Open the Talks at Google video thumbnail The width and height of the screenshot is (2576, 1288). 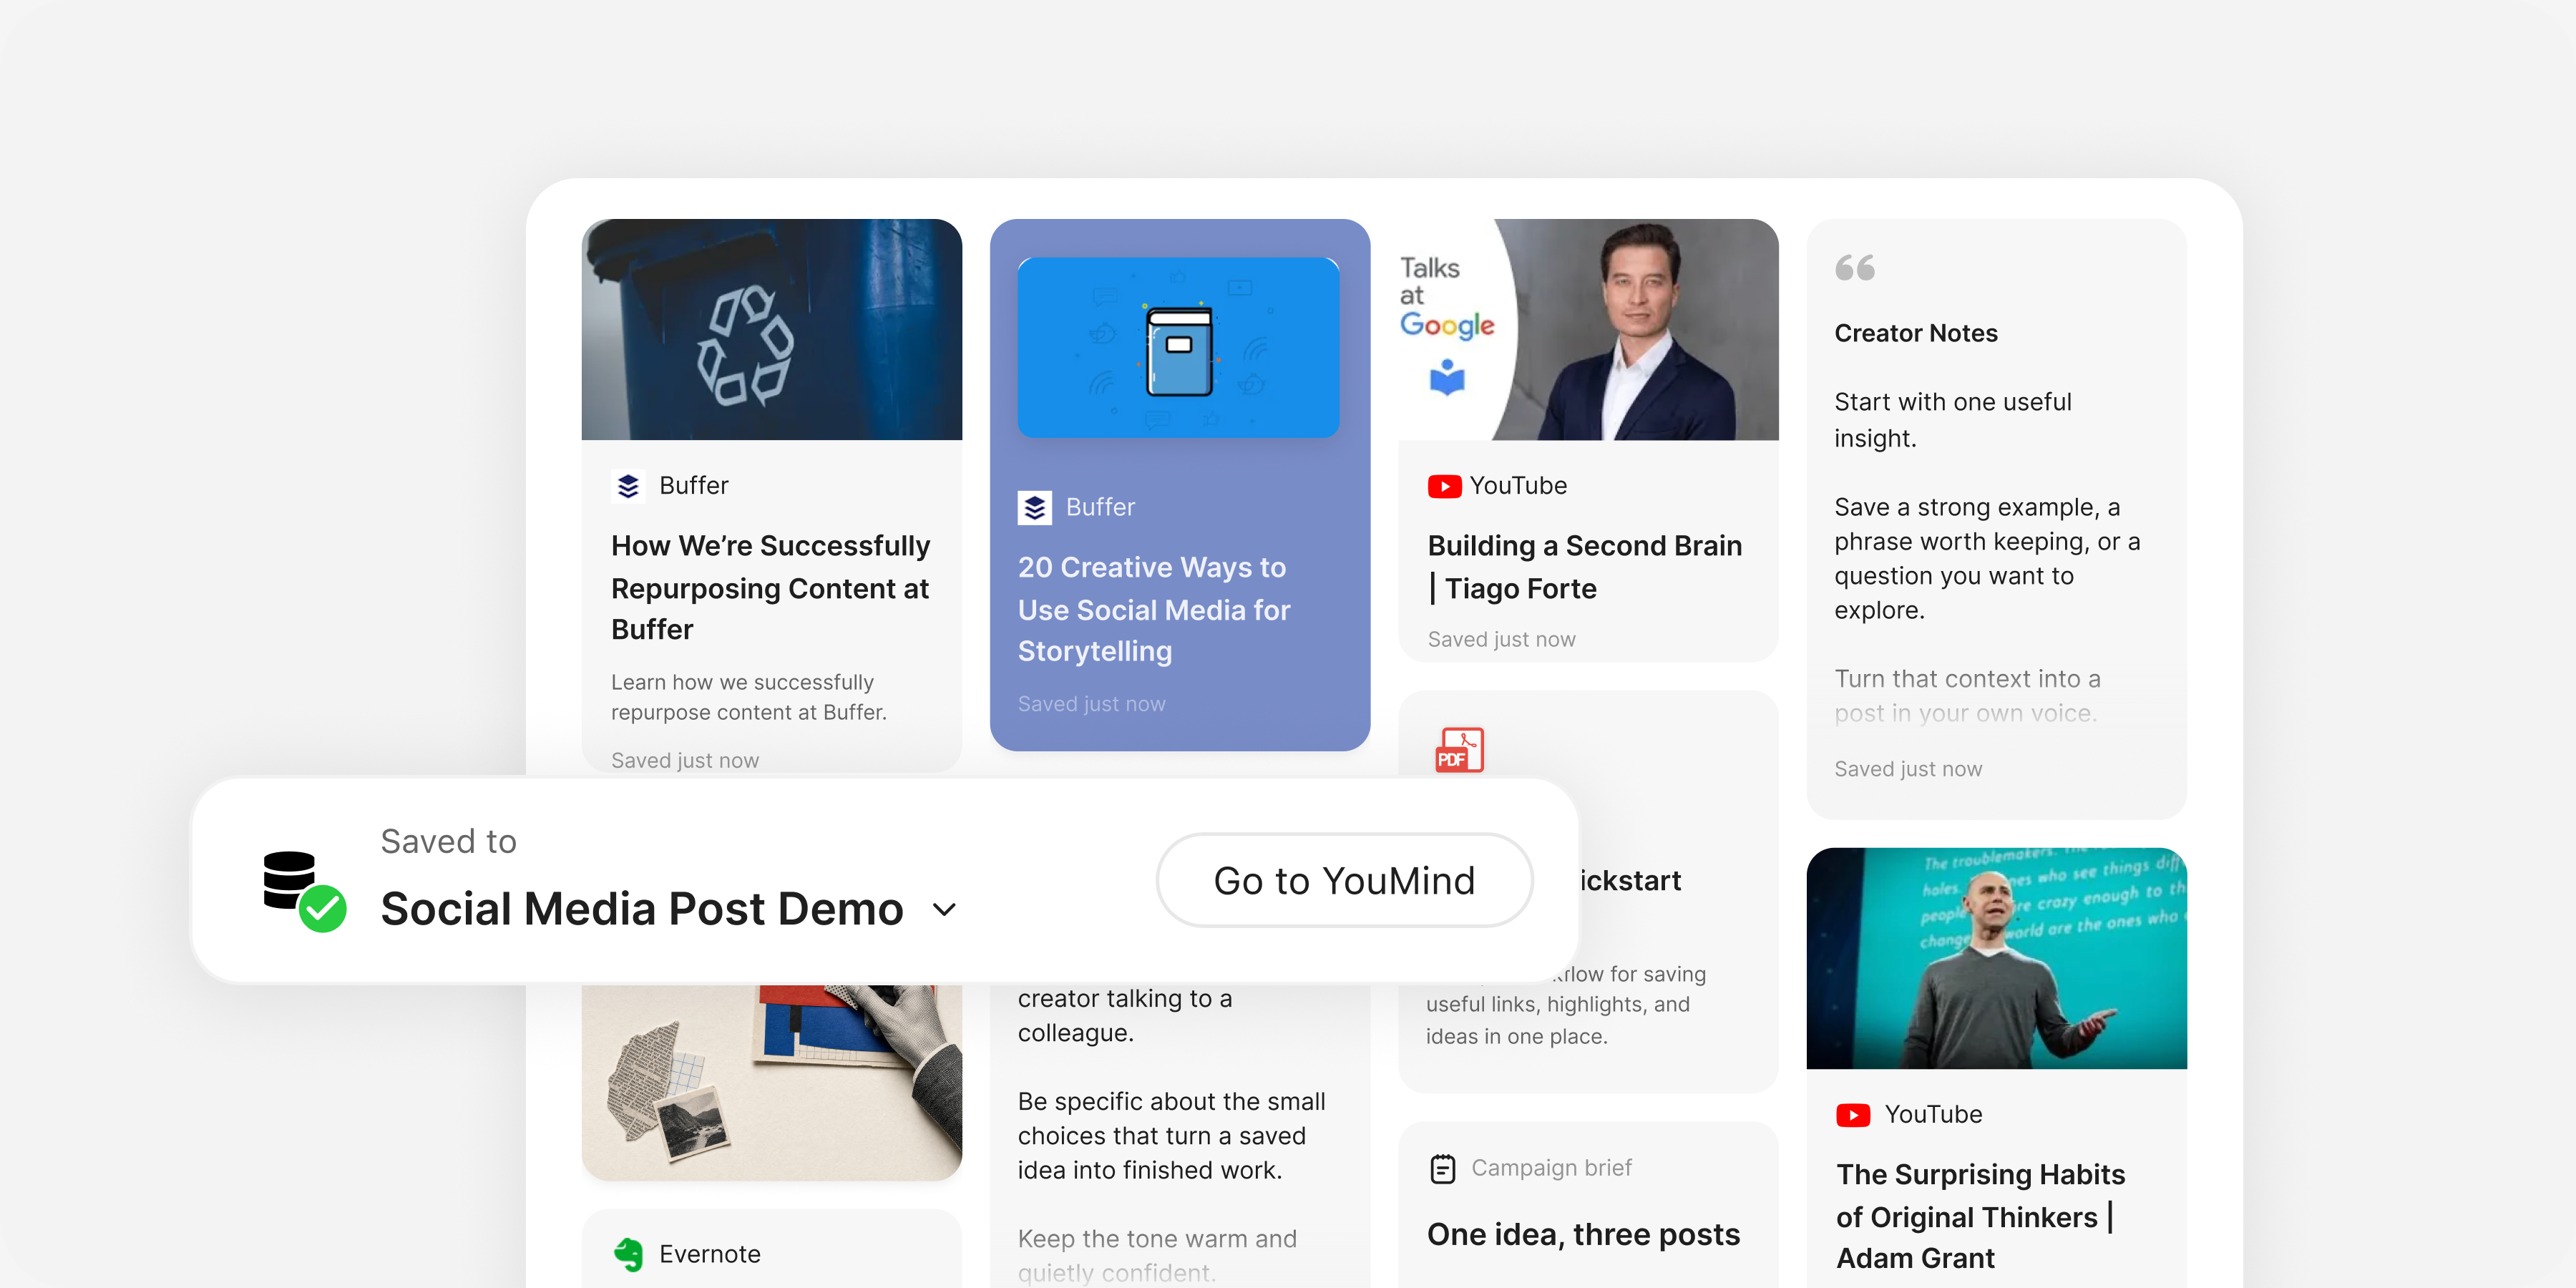coord(1588,329)
